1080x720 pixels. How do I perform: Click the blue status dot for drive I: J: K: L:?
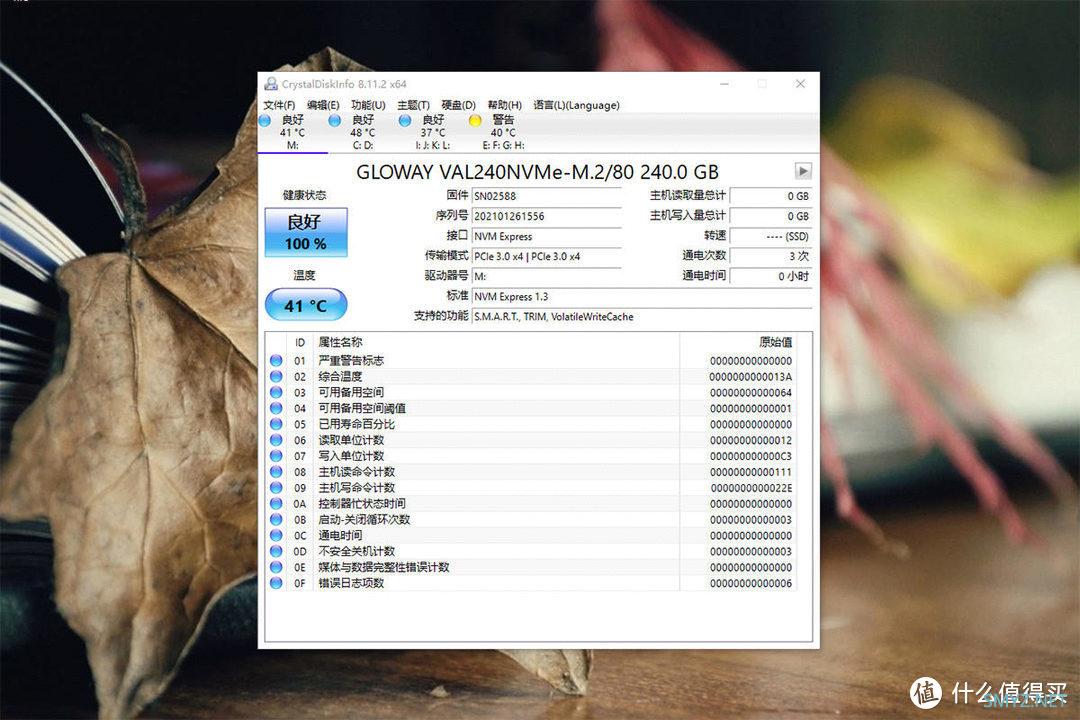[x=405, y=121]
